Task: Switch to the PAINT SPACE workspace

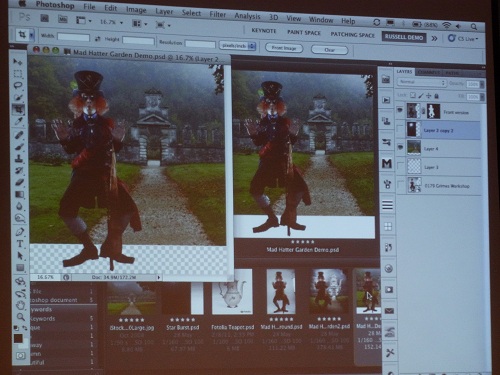Action: pos(304,33)
